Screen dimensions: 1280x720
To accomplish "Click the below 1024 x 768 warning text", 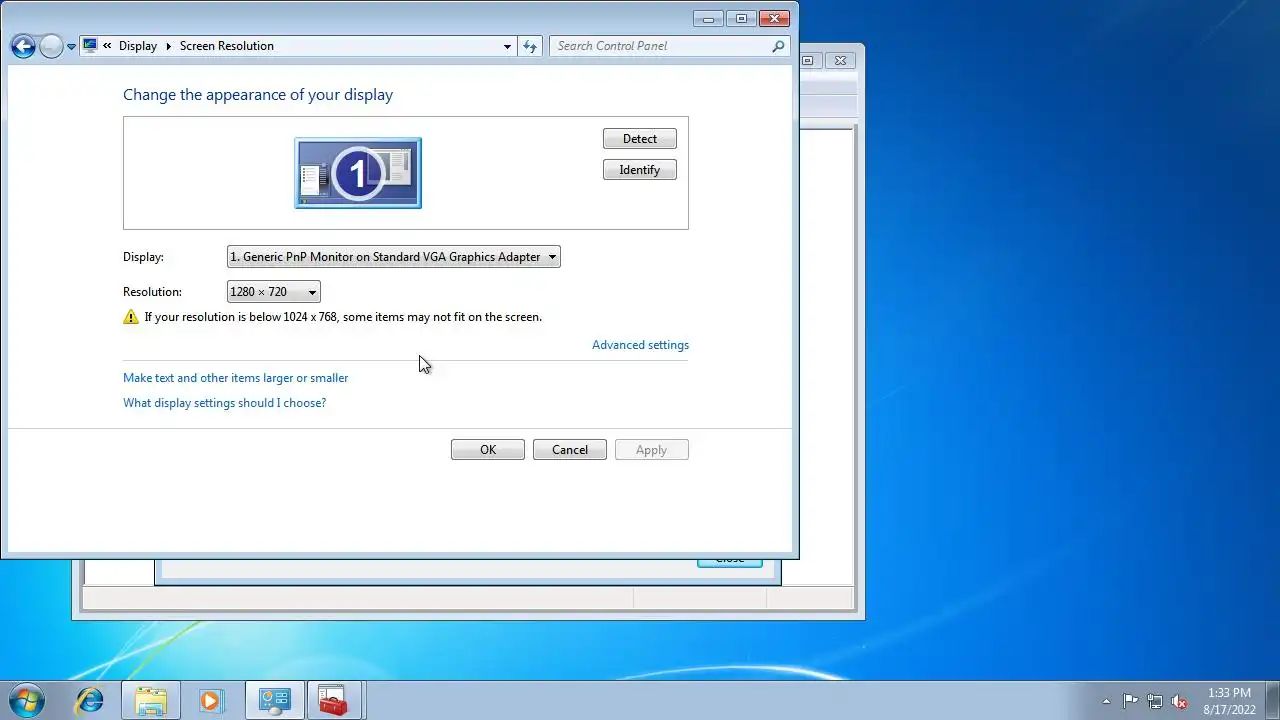I will pos(343,317).
